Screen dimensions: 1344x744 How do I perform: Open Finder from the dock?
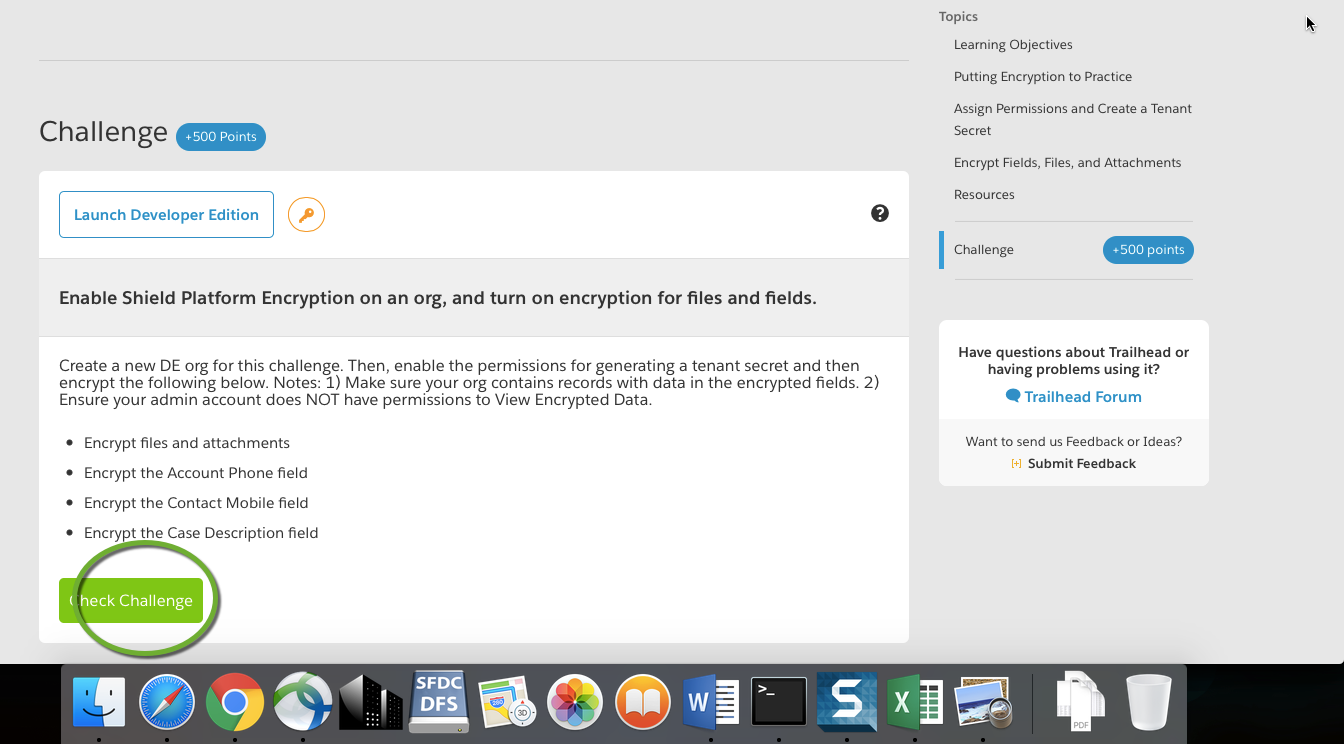pos(99,702)
